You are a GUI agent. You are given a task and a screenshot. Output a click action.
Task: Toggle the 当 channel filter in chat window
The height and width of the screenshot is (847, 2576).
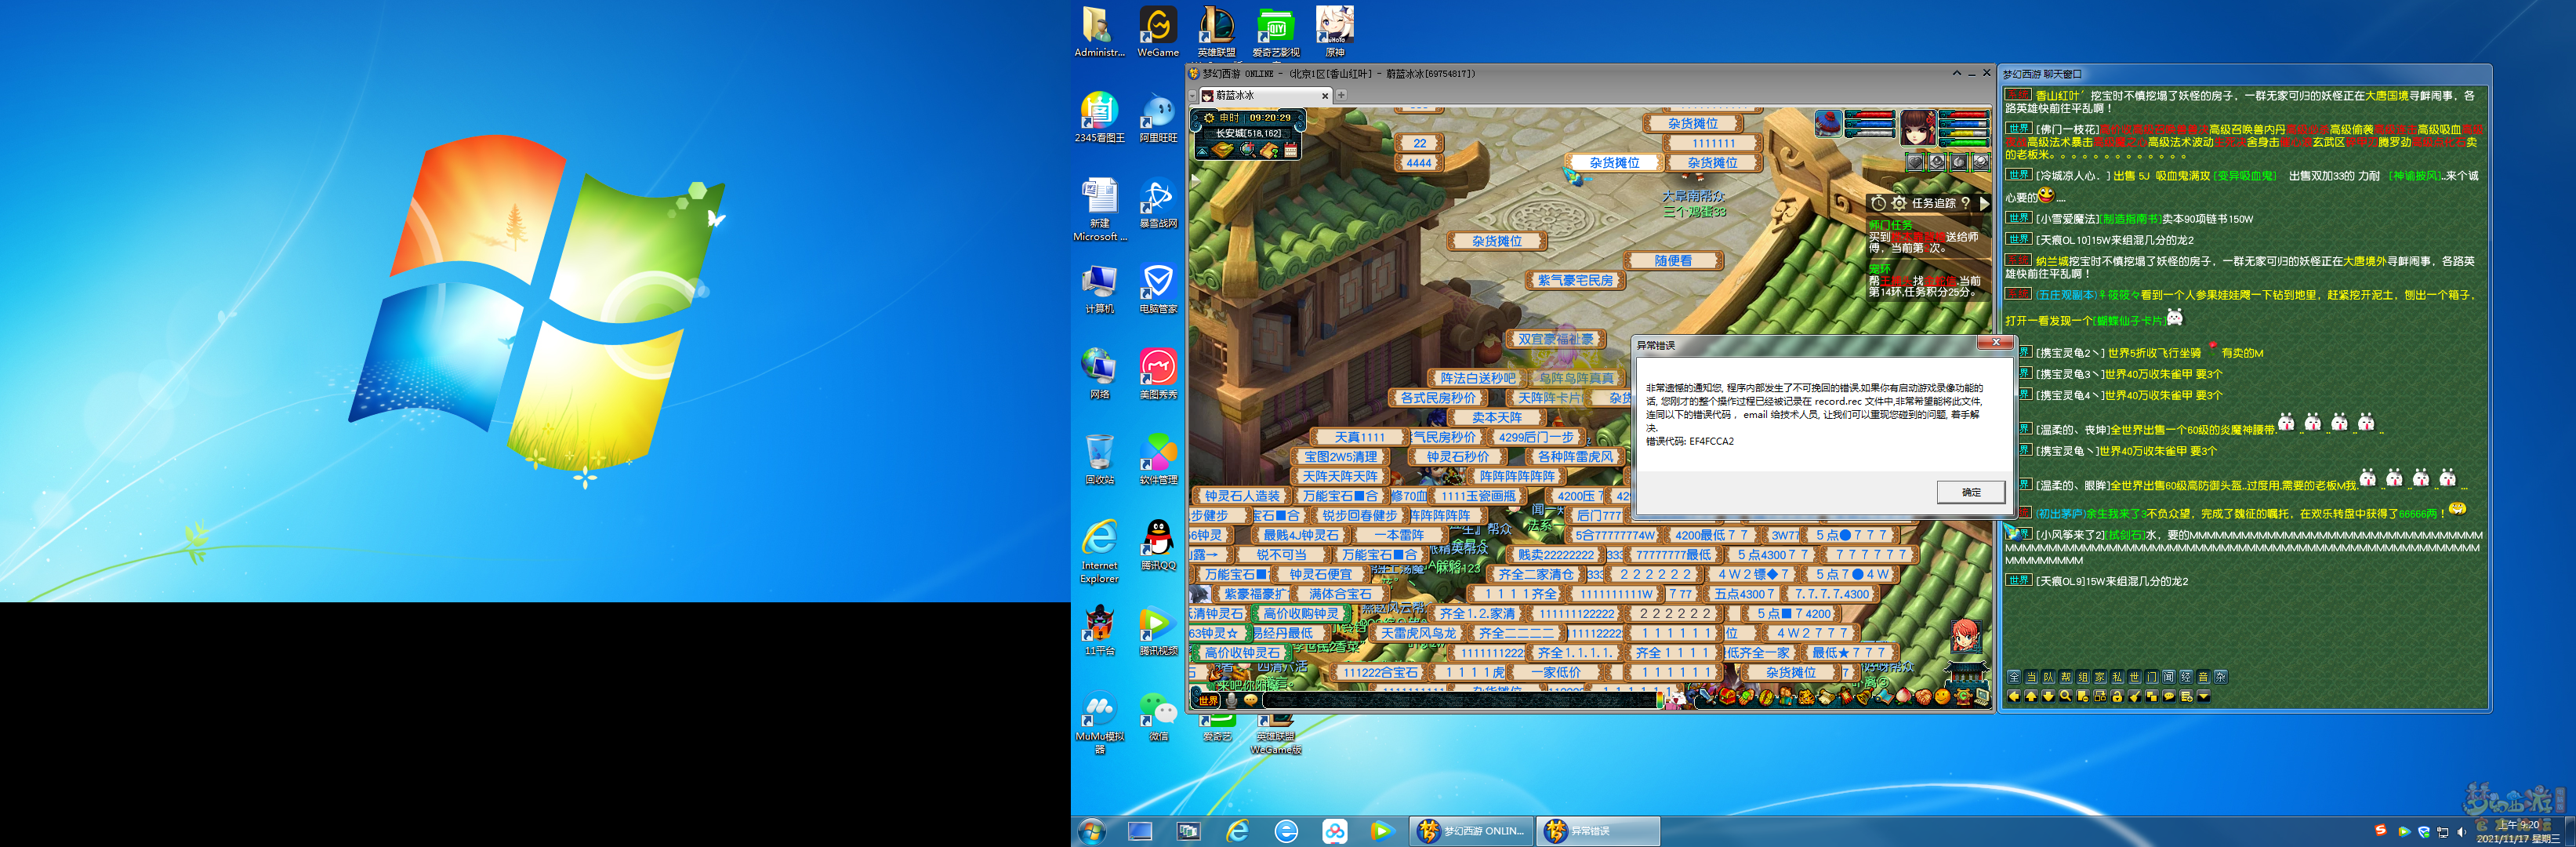[x=2031, y=677]
